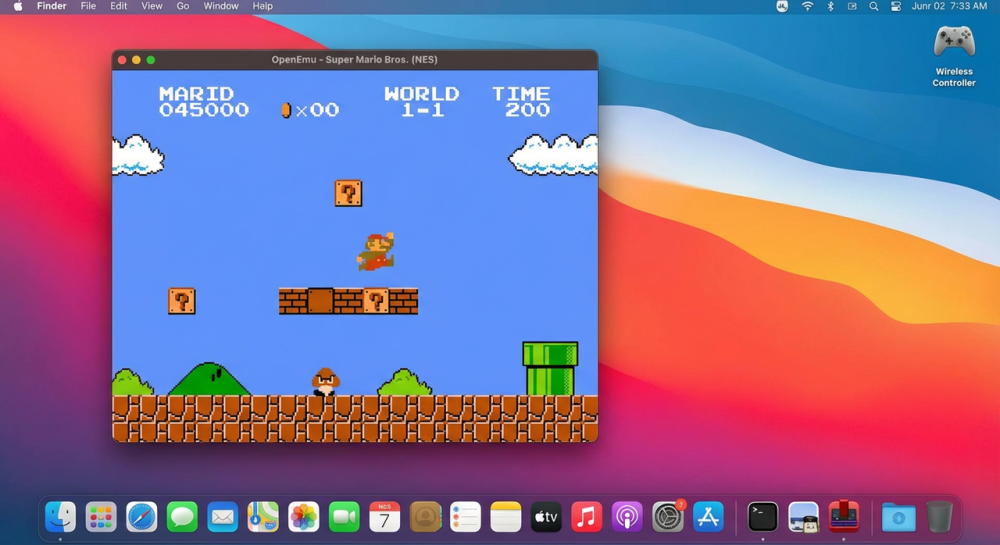Open the Trash in the dock

pyautogui.click(x=939, y=516)
